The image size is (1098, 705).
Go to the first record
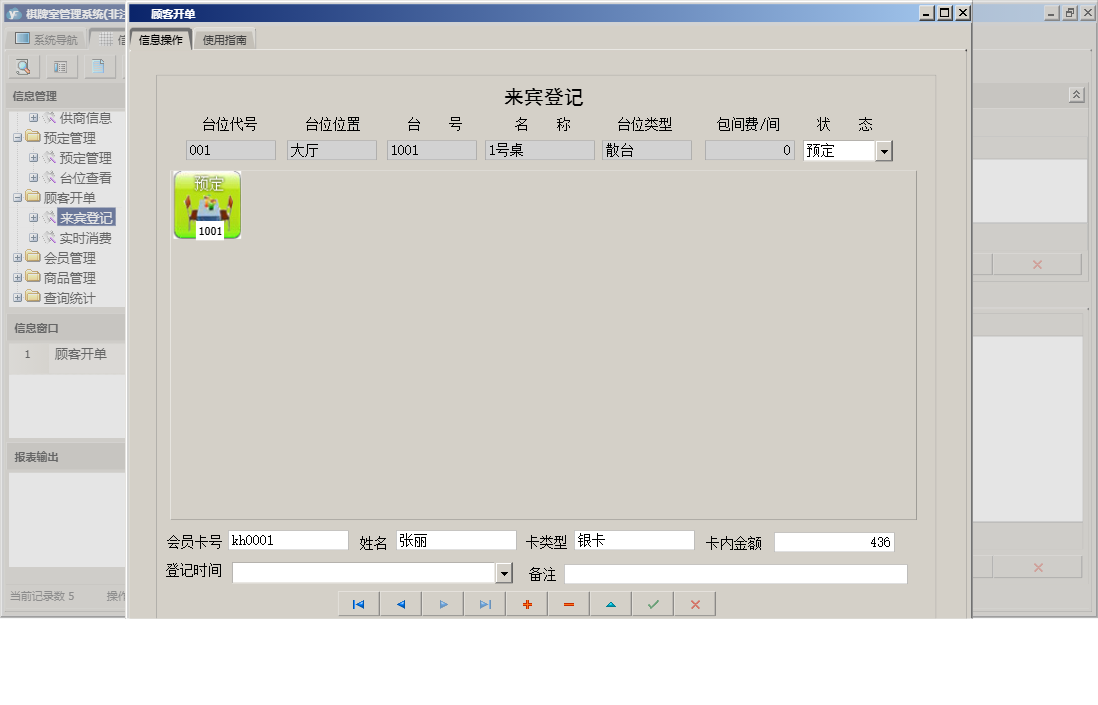coord(359,604)
